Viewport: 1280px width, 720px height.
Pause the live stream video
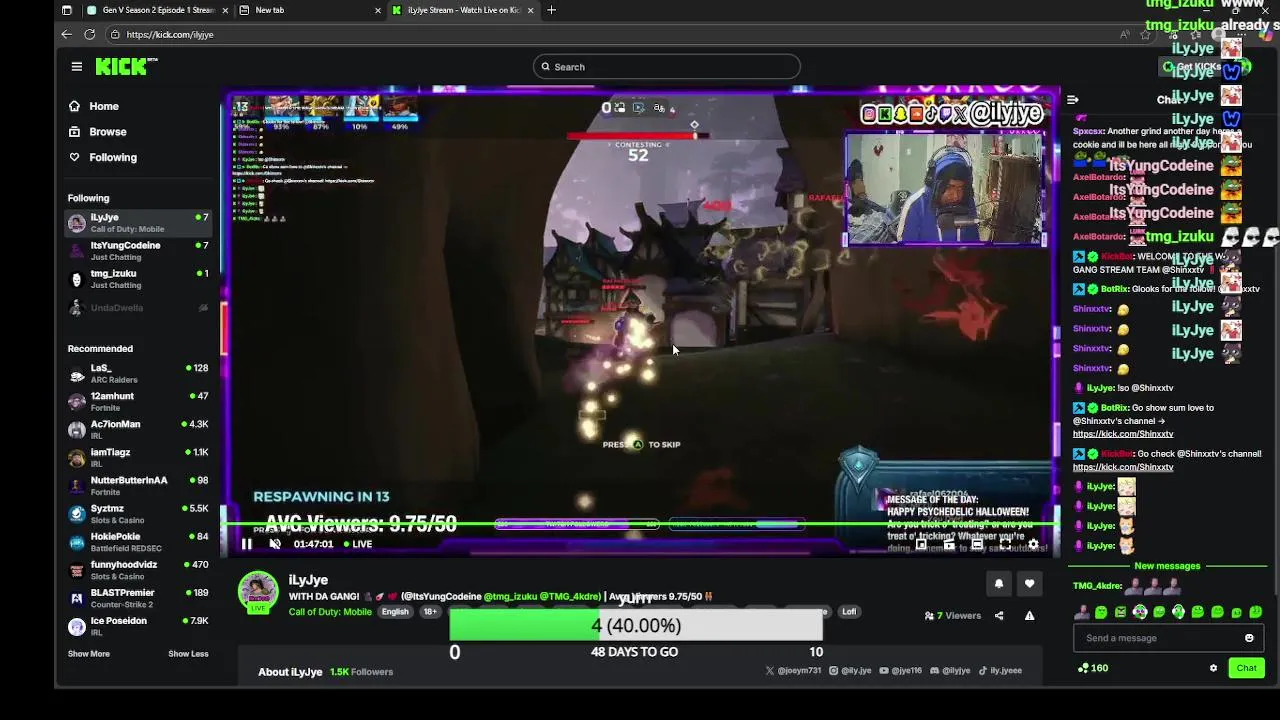(246, 544)
